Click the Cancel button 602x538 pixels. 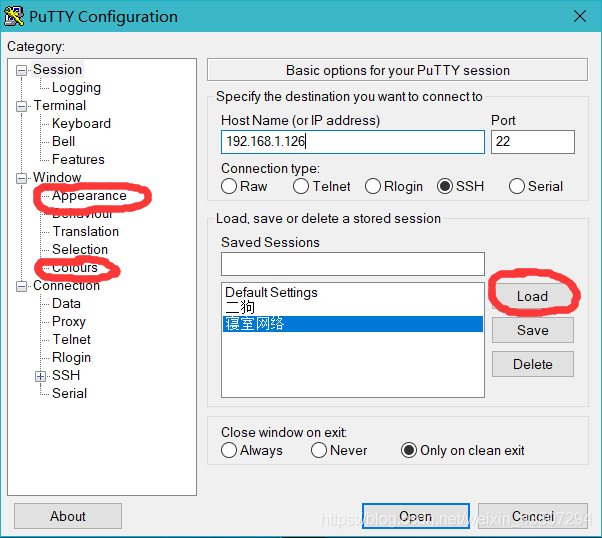[533, 516]
